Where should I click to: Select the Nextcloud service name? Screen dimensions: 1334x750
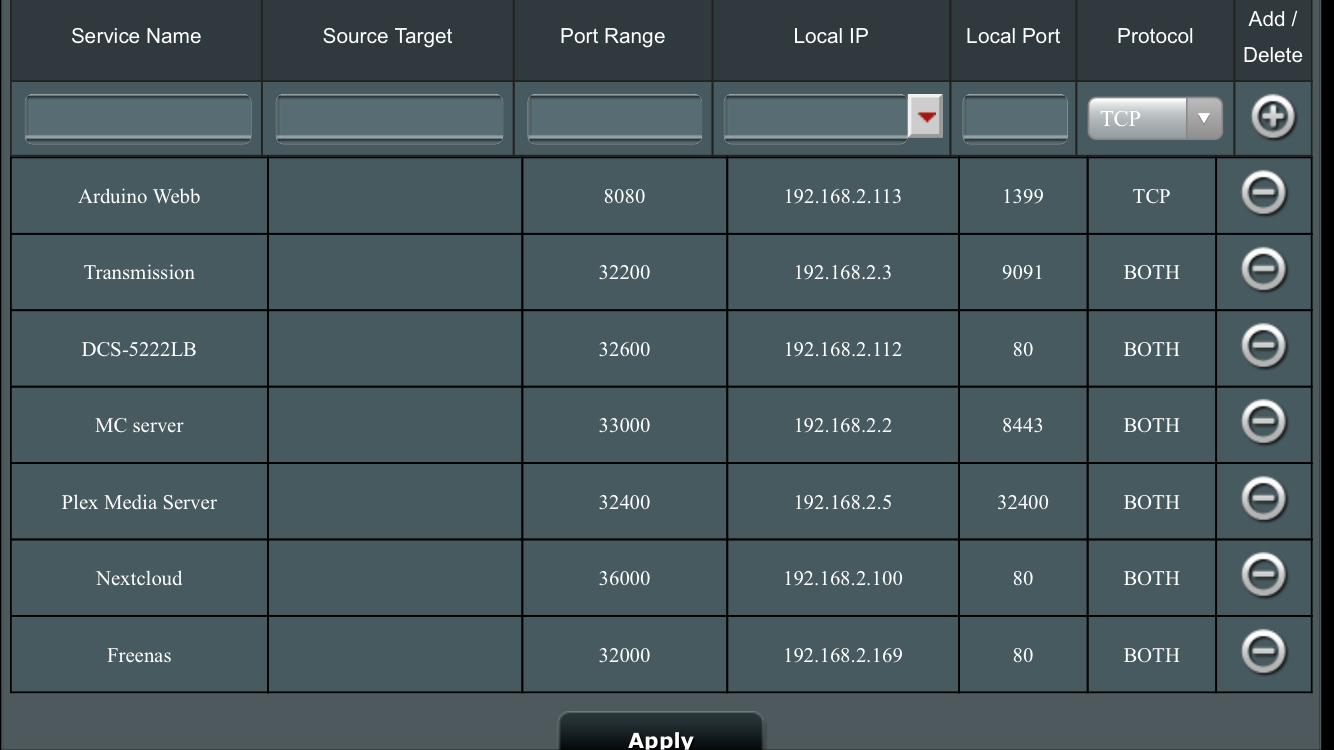point(139,578)
